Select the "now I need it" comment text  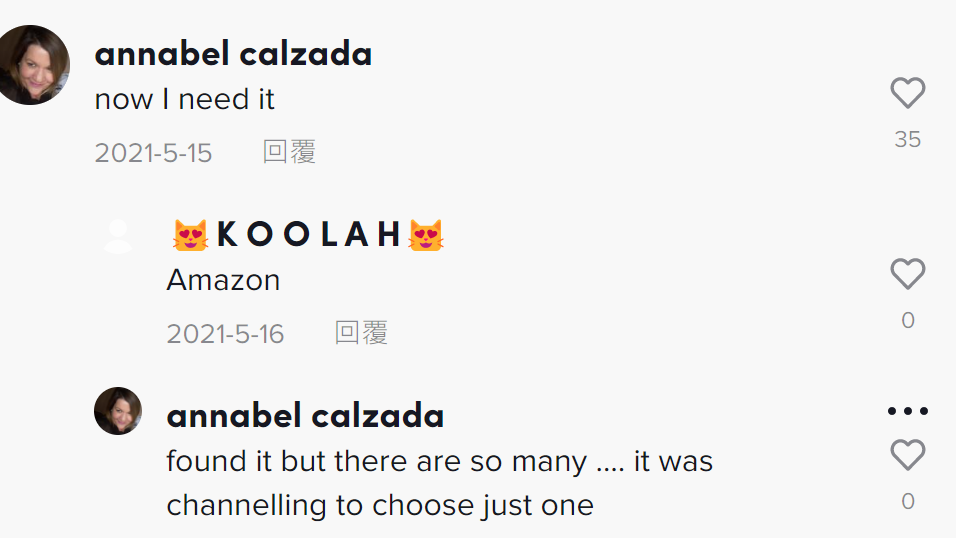coord(184,100)
